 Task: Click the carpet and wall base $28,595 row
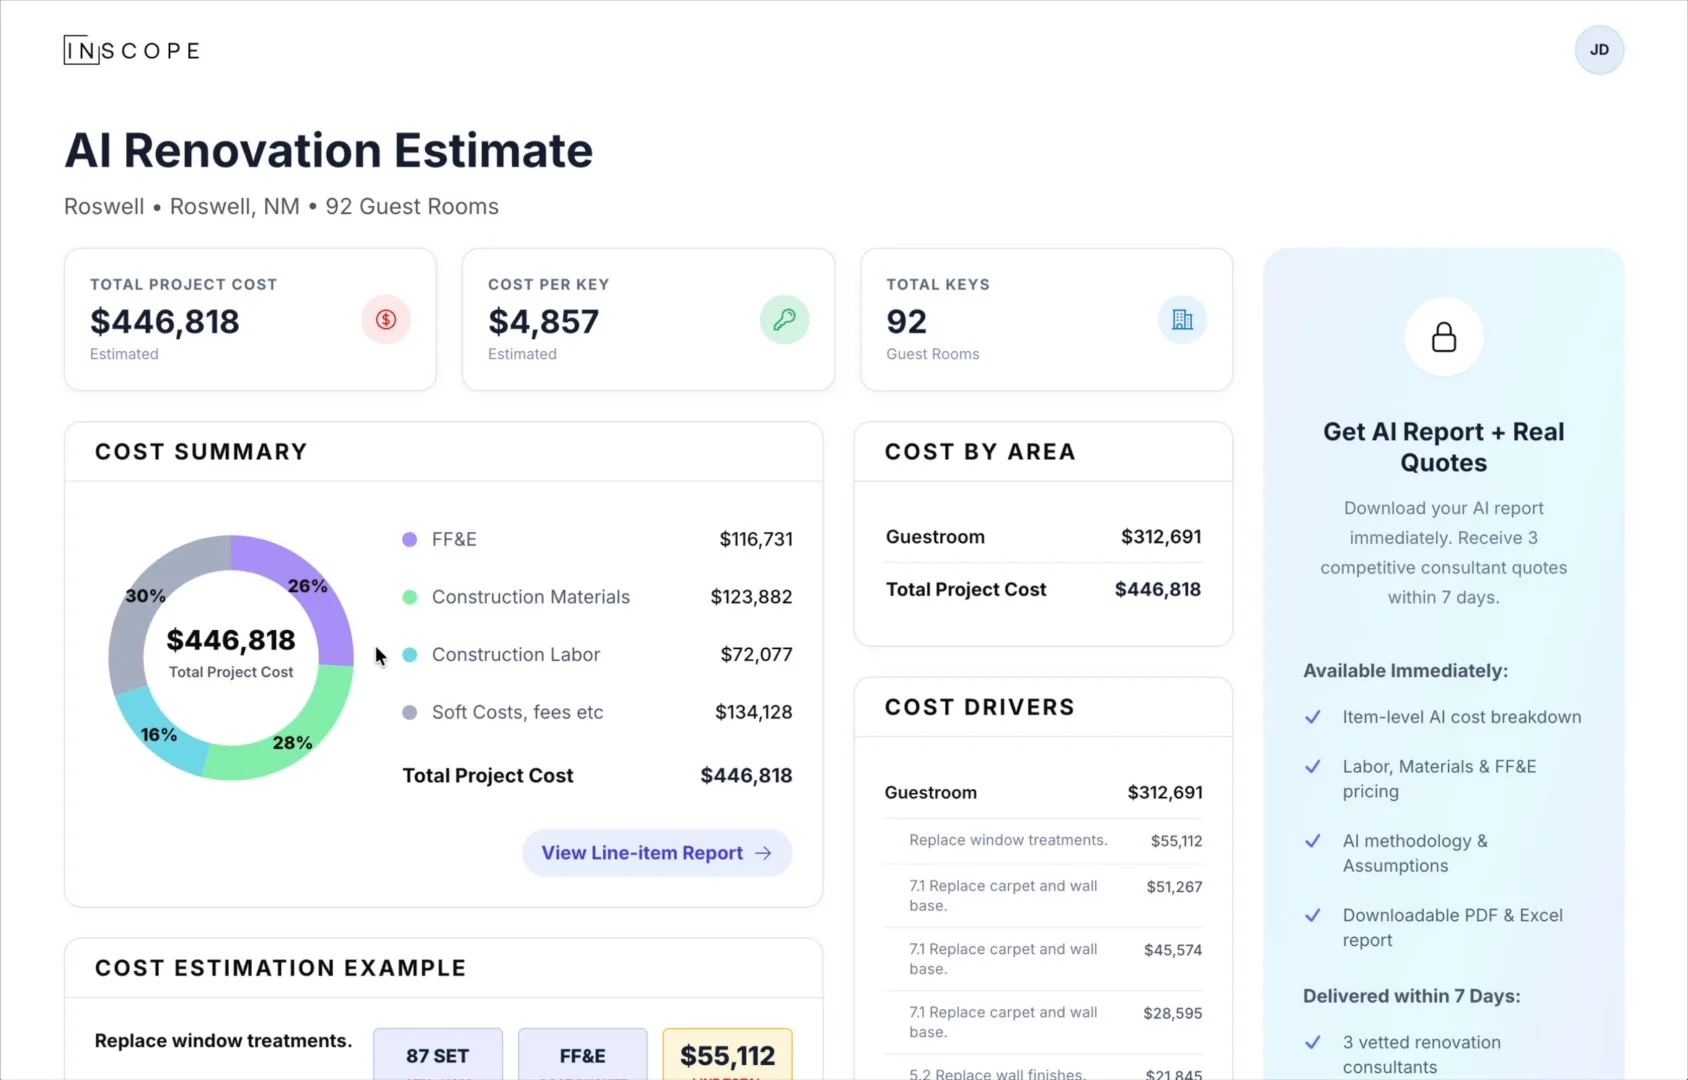(x=1043, y=1022)
